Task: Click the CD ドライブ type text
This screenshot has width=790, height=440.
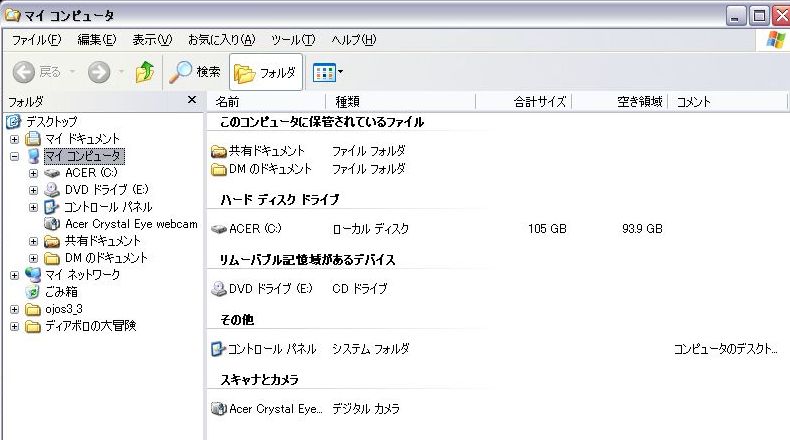Action: click(360, 289)
